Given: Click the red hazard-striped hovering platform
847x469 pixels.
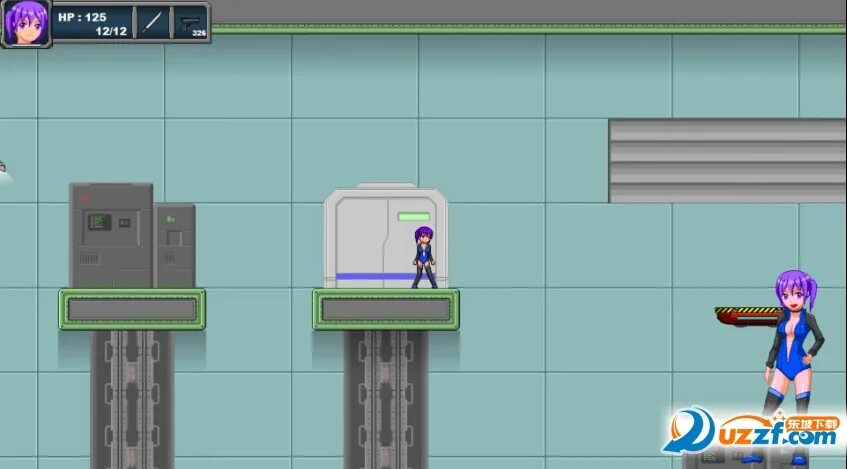Looking at the screenshot, I should point(748,316).
